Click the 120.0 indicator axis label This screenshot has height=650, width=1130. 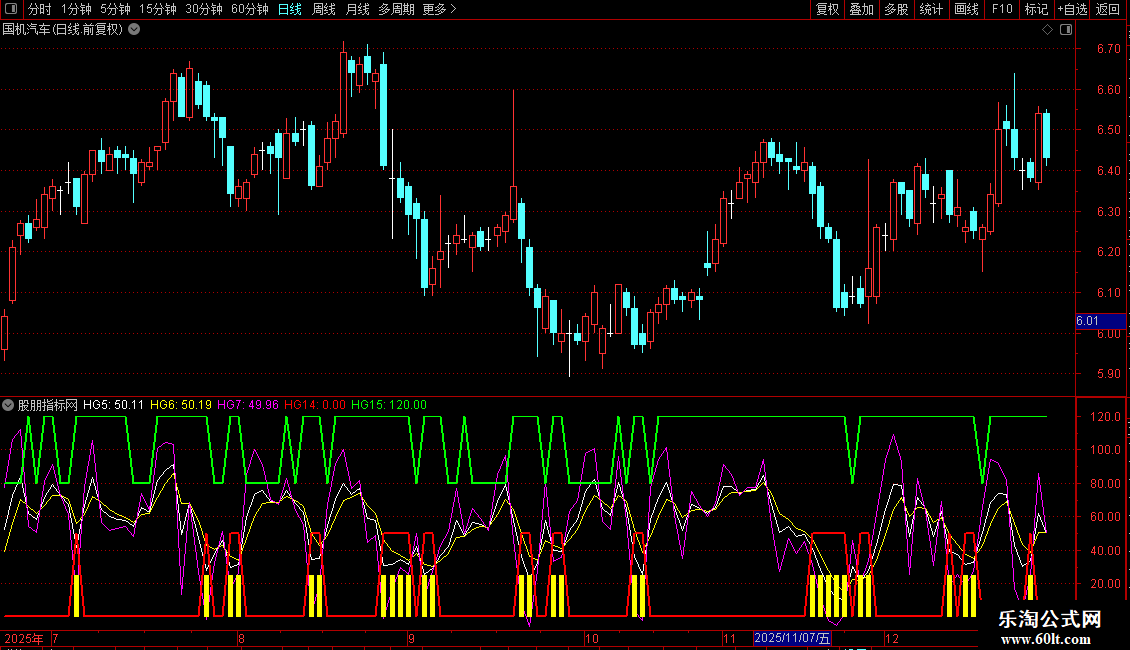coord(1105,417)
